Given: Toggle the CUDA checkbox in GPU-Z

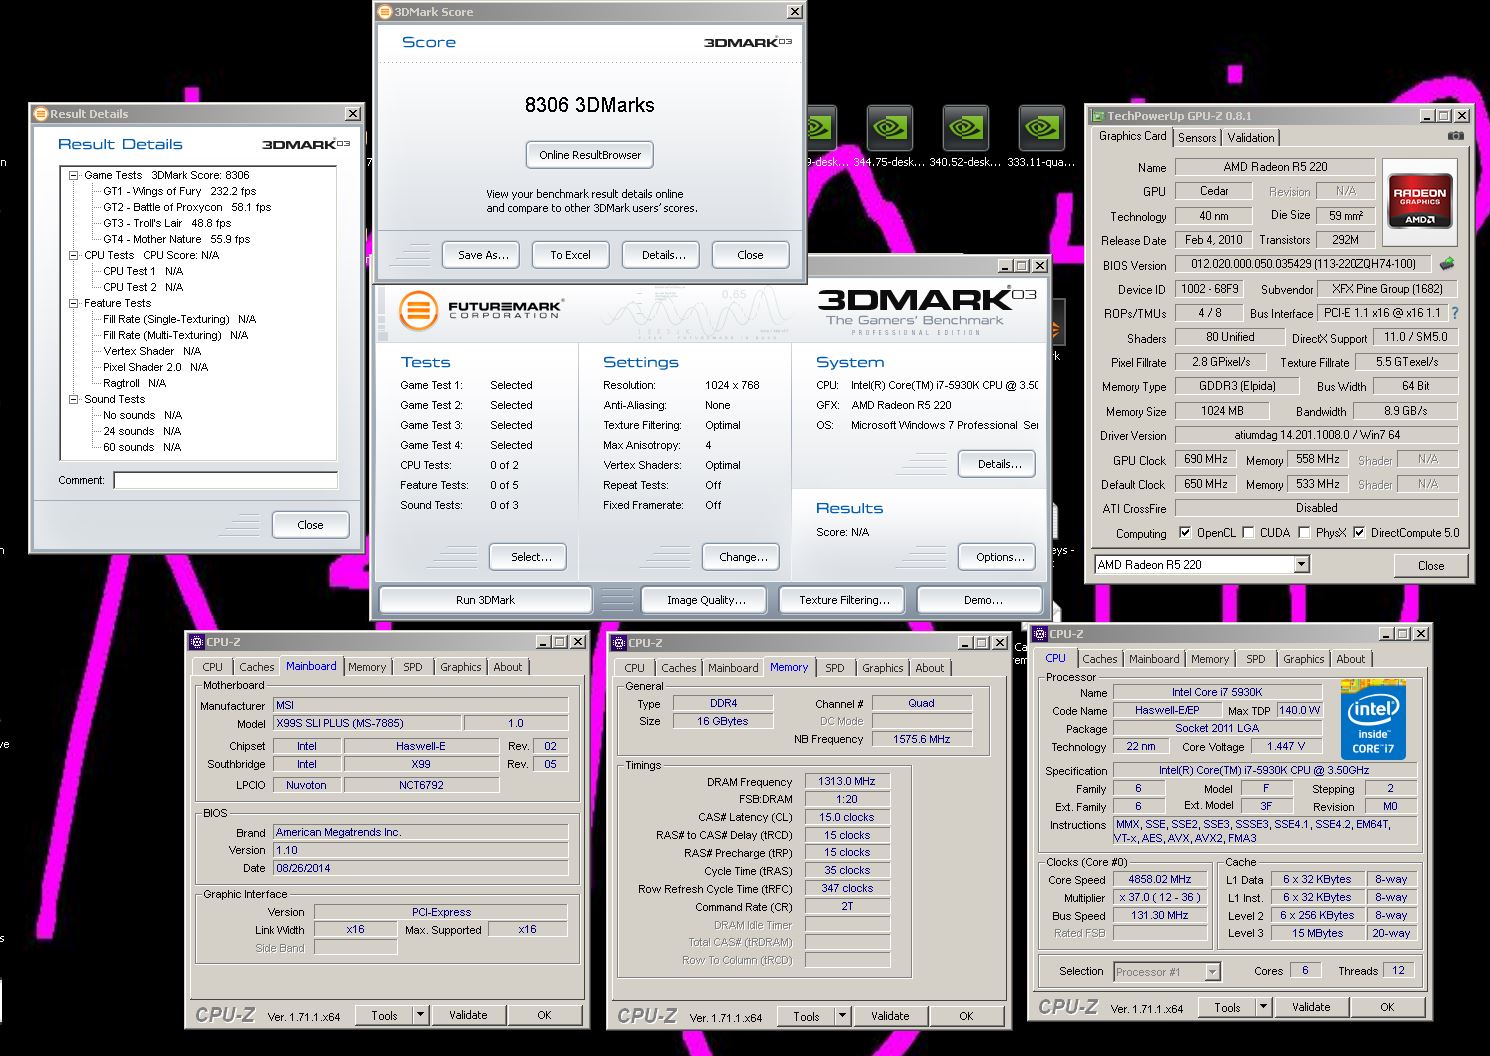Looking at the screenshot, I should coord(1248,533).
